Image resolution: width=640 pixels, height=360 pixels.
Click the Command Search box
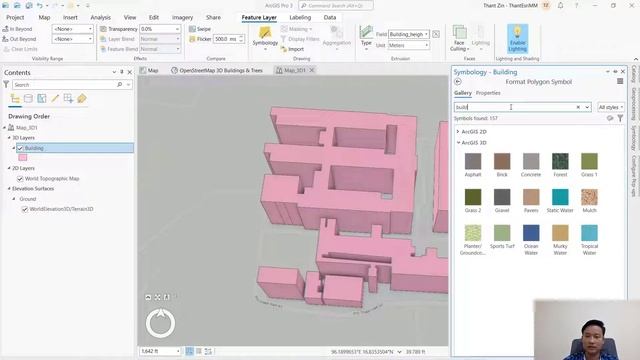336,6
